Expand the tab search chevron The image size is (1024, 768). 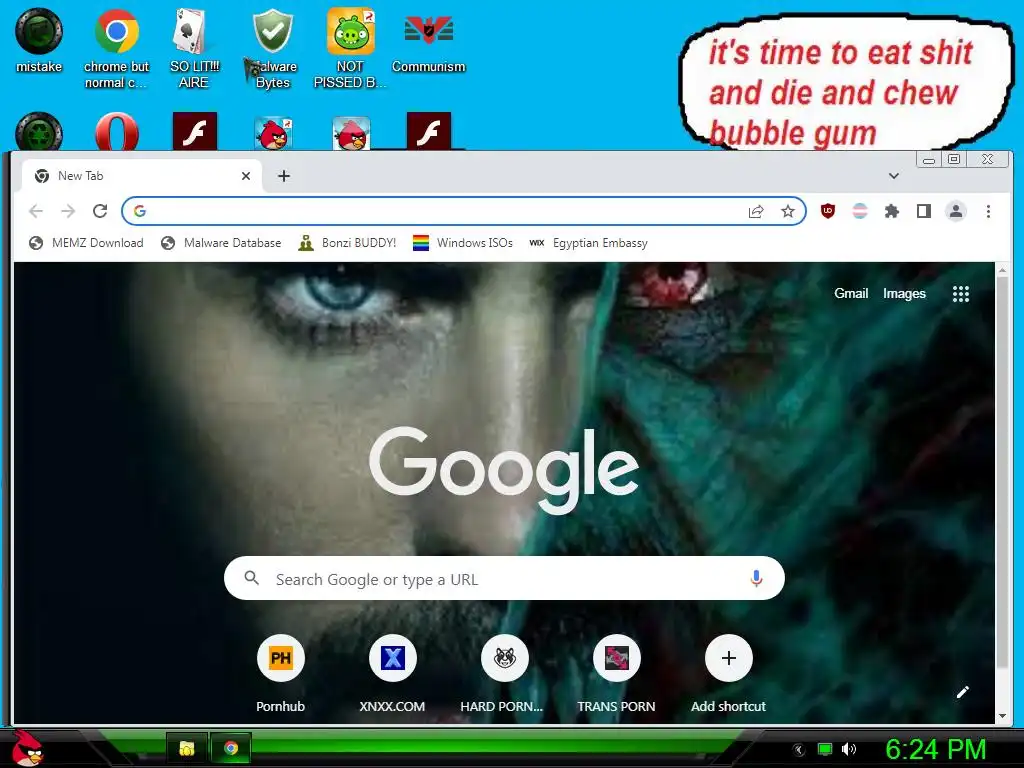click(x=893, y=176)
